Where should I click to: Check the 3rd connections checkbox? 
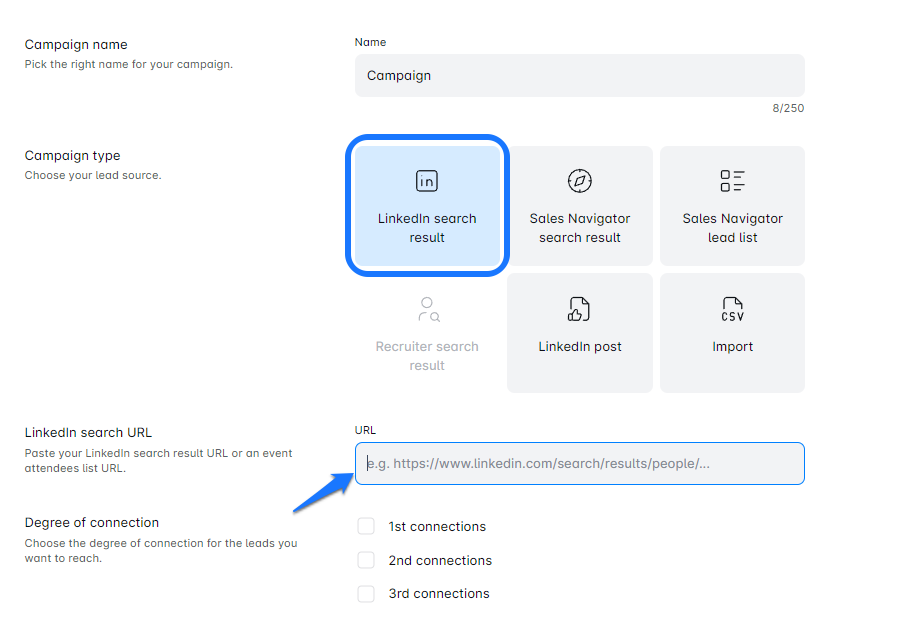click(366, 594)
